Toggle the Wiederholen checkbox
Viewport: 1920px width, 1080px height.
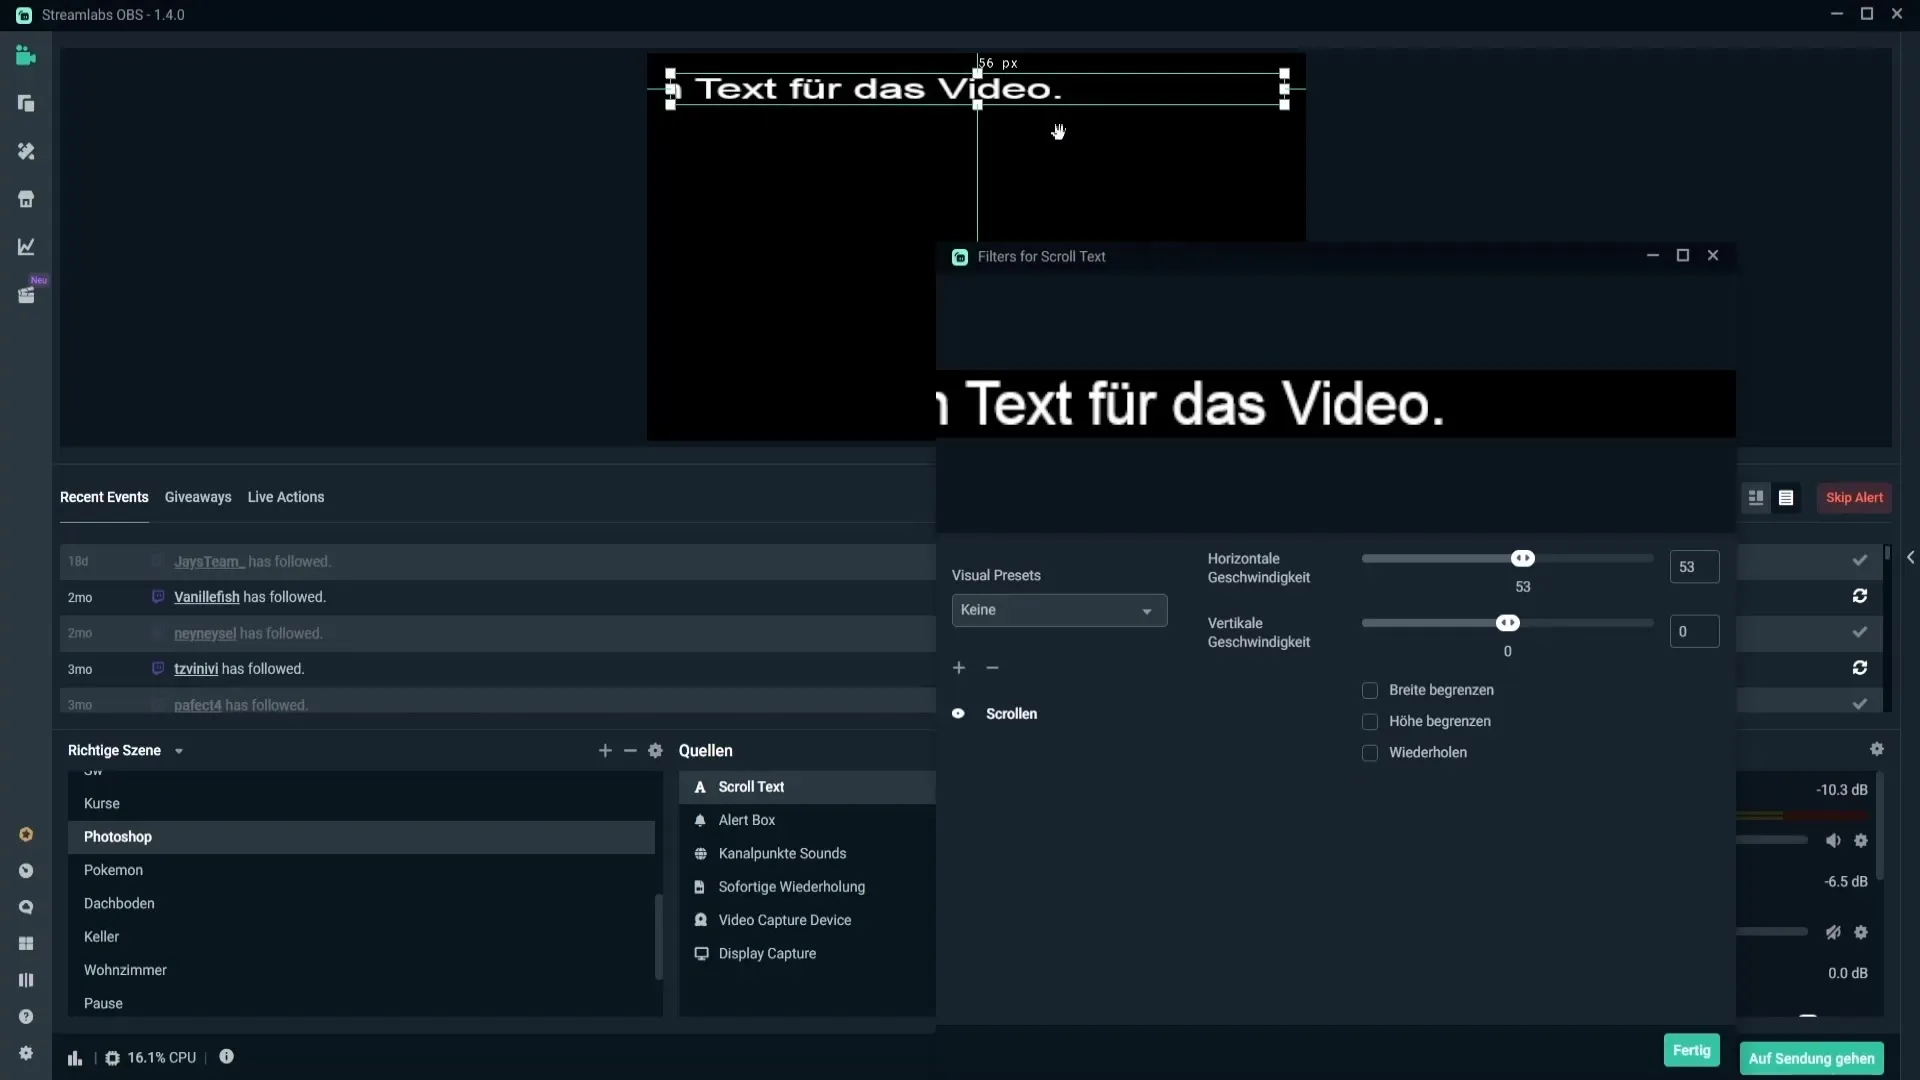(x=1369, y=752)
